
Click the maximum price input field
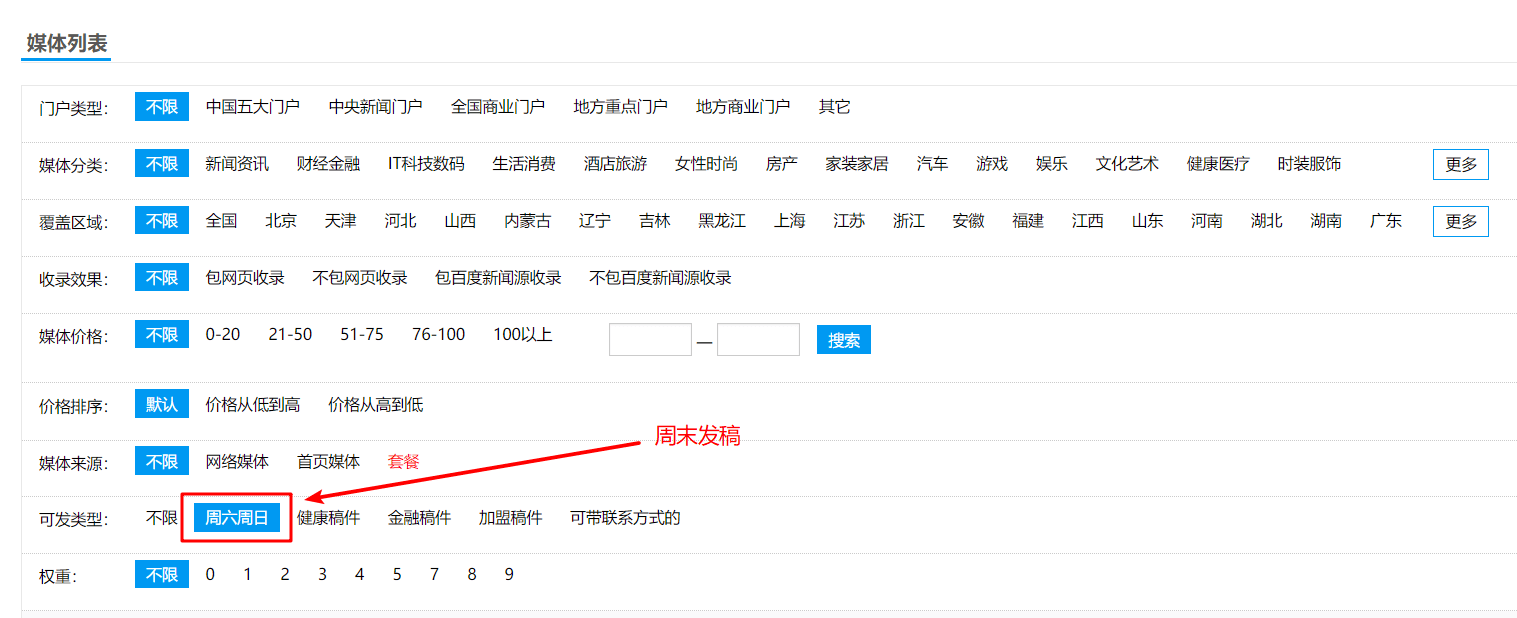(x=758, y=340)
